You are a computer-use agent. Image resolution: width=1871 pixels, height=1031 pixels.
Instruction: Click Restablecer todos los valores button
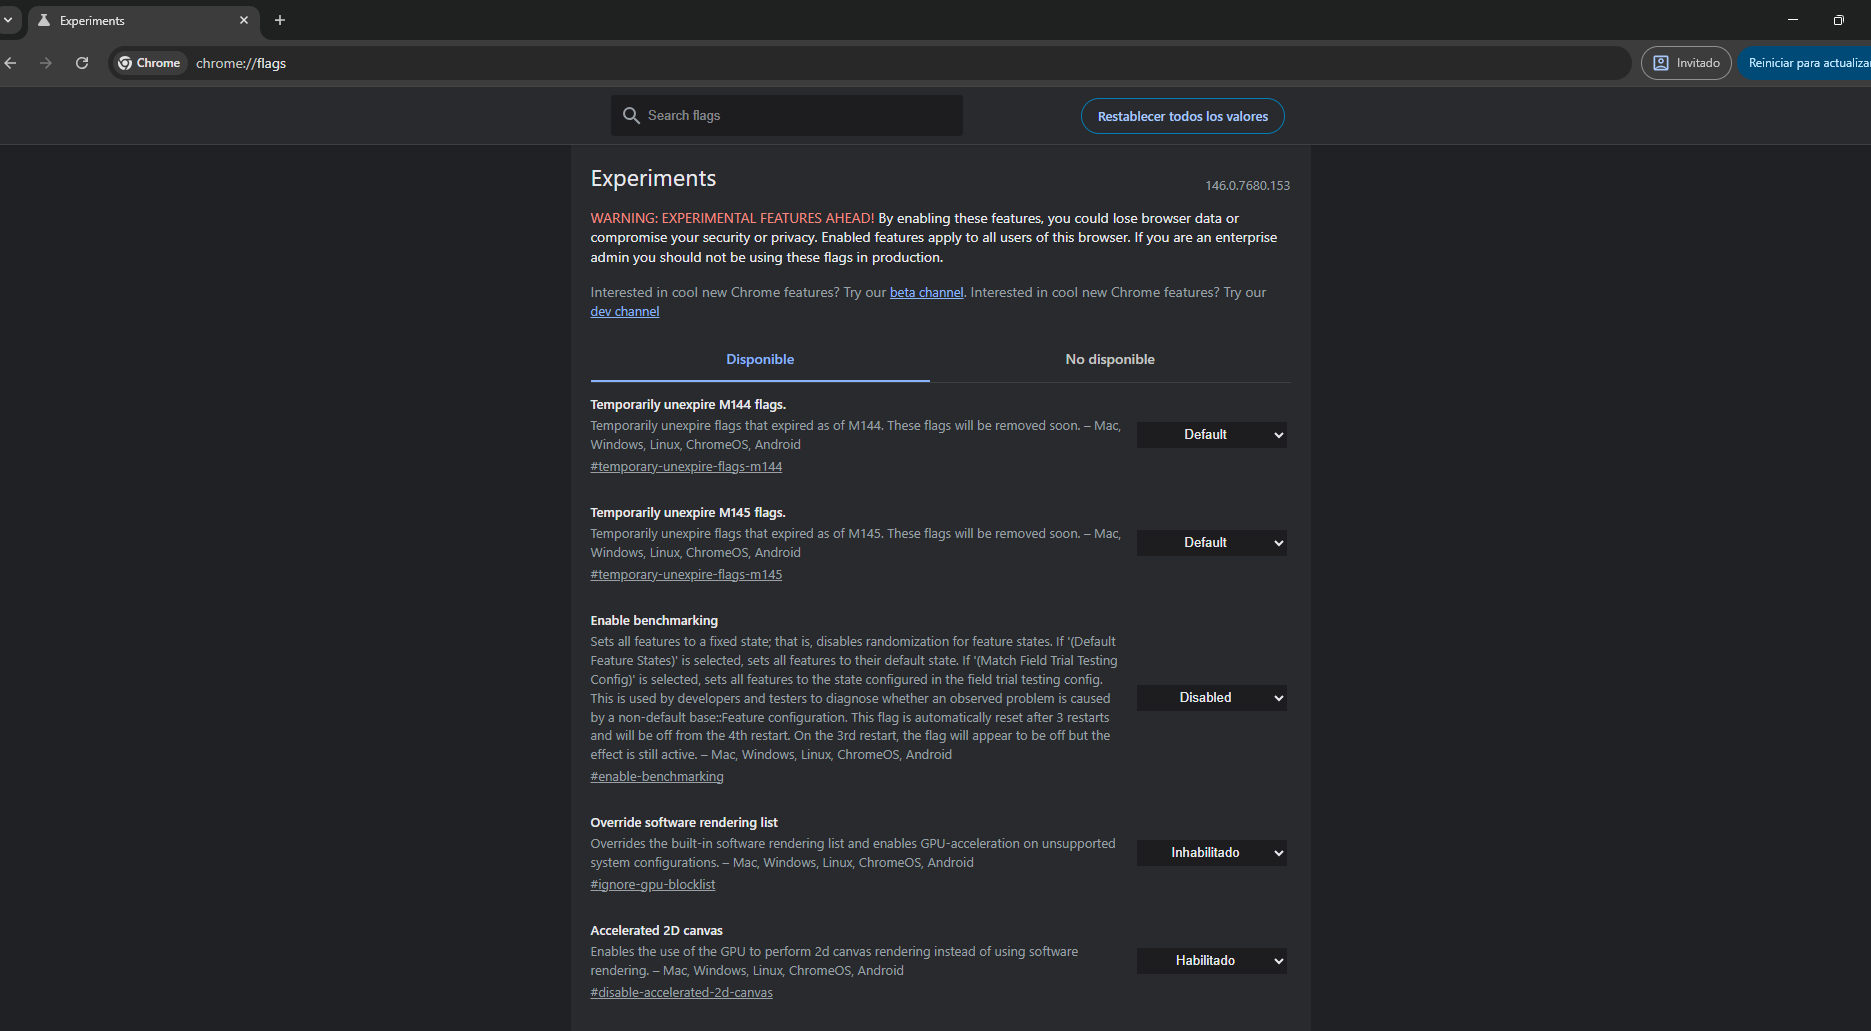click(1182, 117)
